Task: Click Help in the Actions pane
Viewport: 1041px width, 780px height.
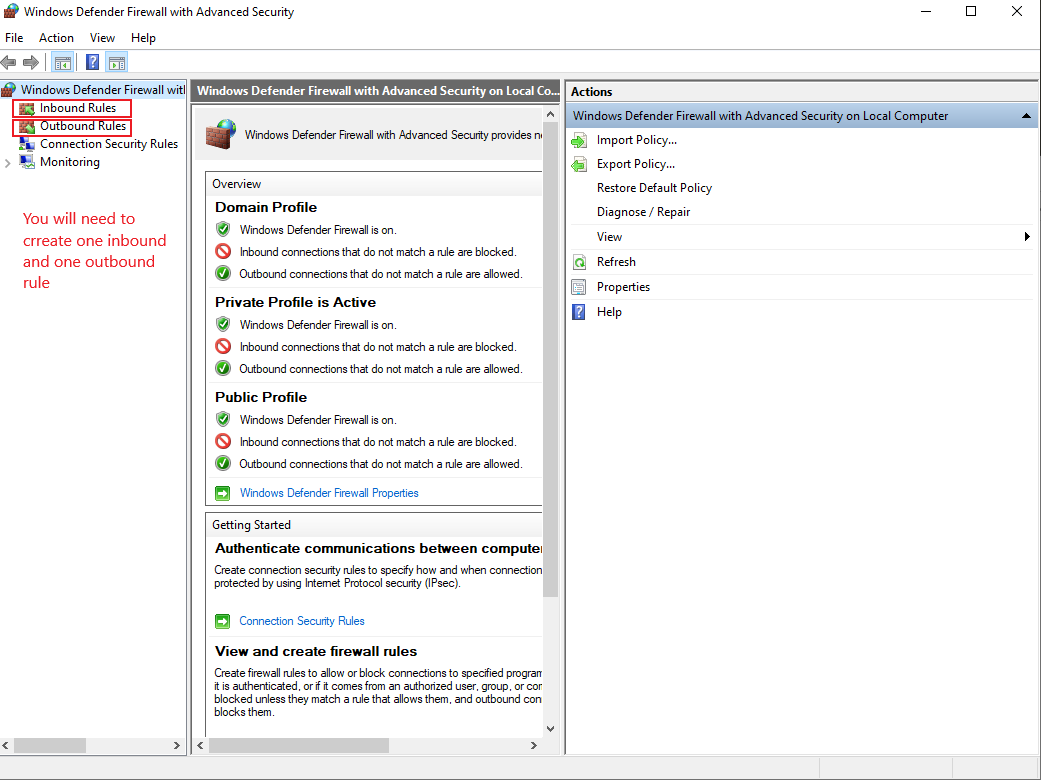Action: click(609, 312)
